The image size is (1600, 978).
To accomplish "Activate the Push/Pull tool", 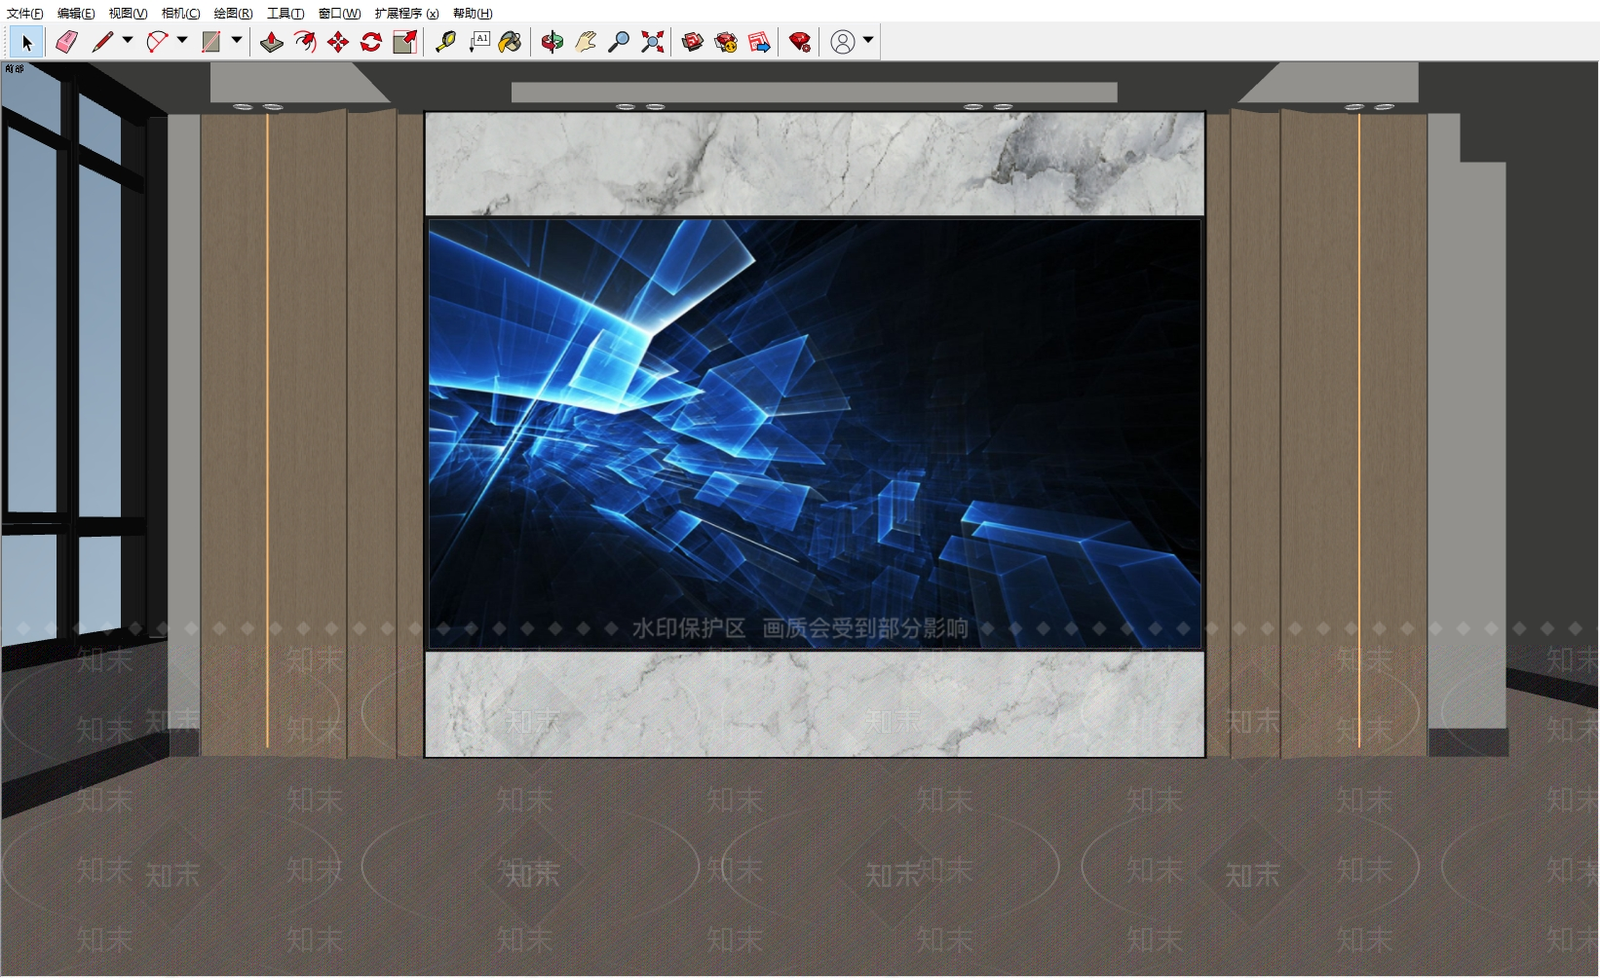I will coord(271,42).
